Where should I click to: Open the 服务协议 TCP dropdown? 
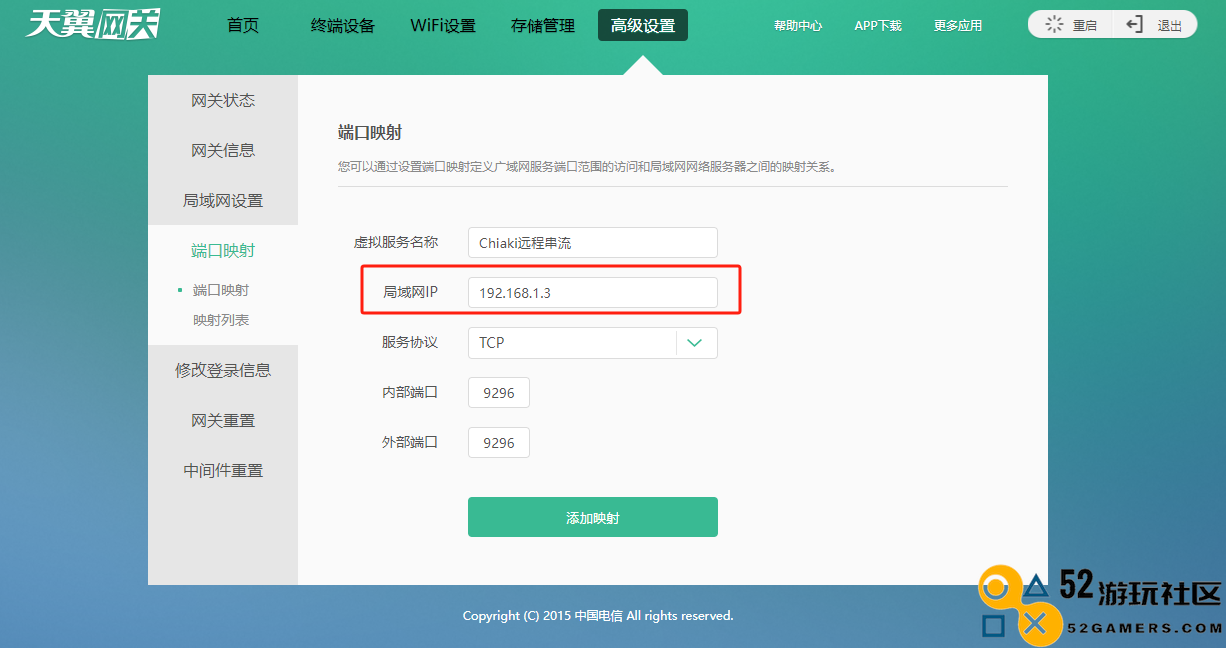593,343
